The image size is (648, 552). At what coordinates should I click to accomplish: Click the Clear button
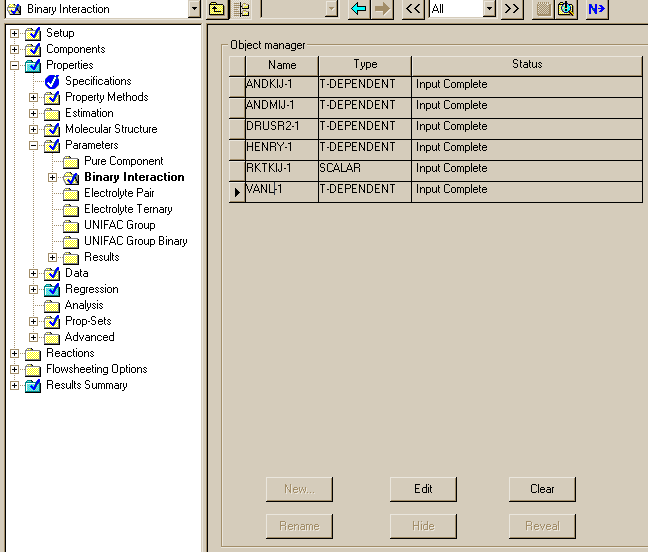click(542, 489)
